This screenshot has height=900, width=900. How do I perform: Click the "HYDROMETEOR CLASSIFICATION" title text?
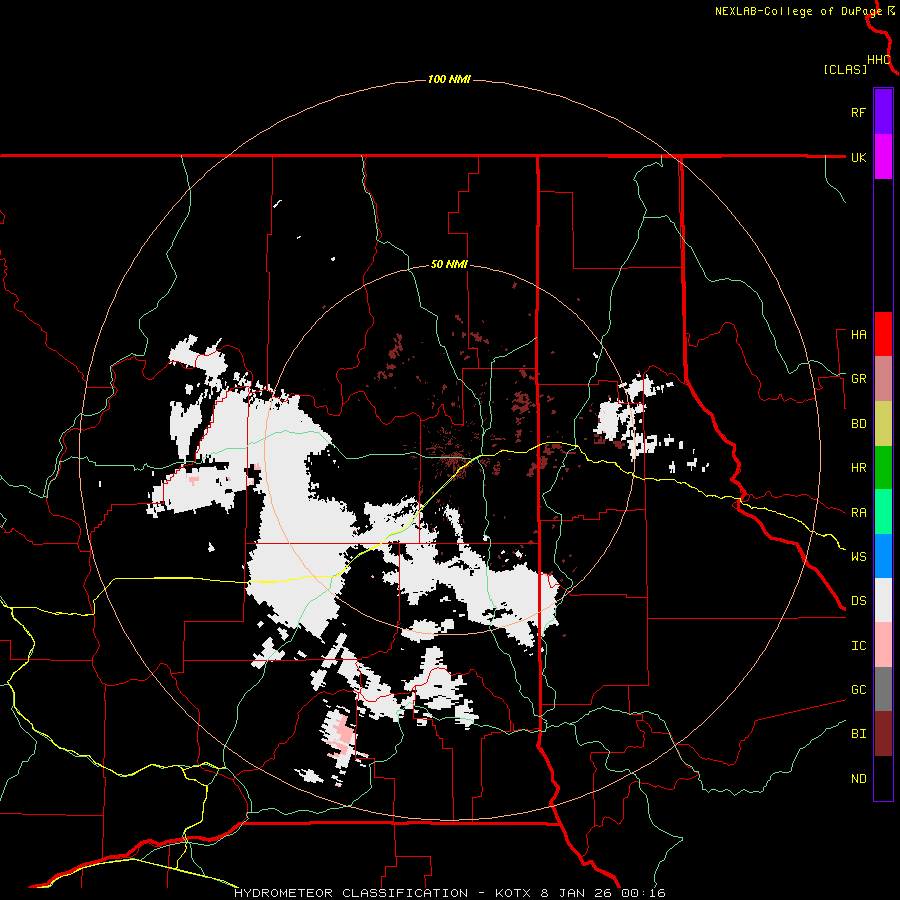point(351,893)
